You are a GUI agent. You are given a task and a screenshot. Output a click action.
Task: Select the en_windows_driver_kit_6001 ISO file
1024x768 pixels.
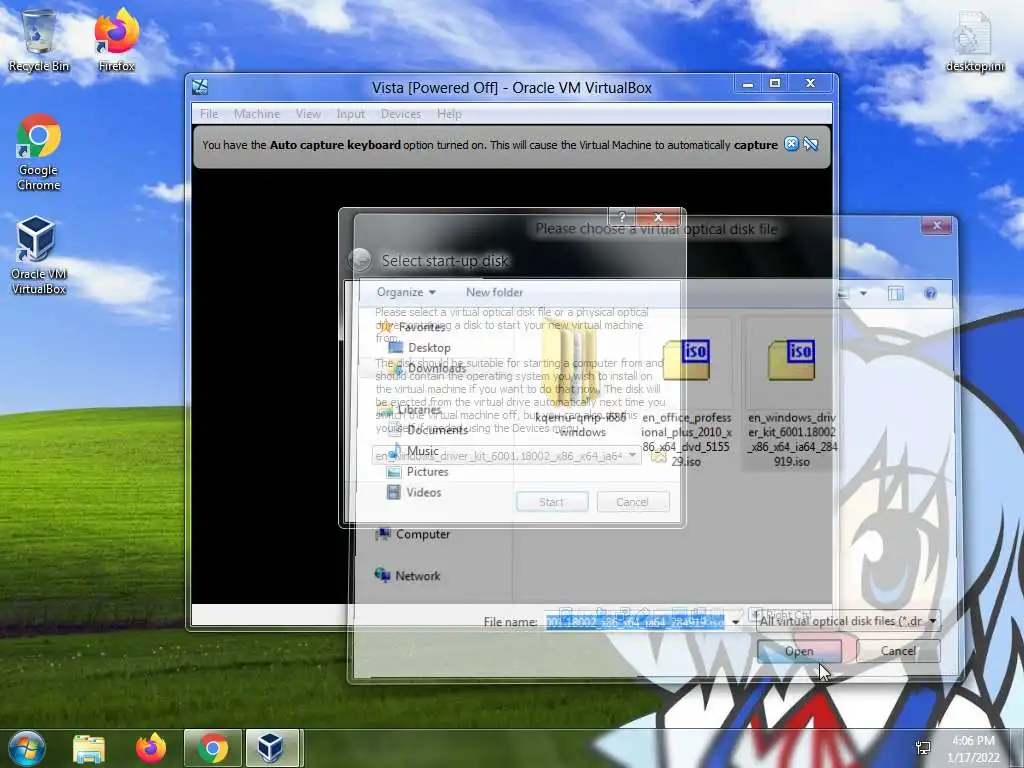coord(791,394)
